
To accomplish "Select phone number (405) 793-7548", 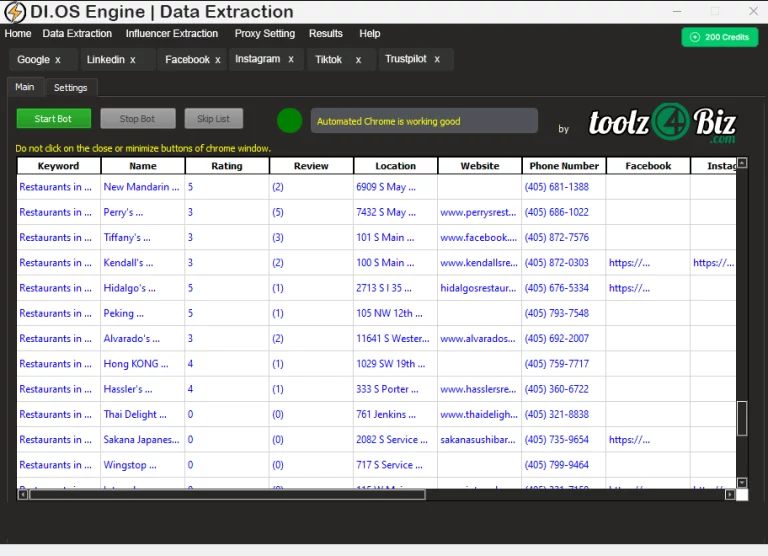I will (x=564, y=314).
